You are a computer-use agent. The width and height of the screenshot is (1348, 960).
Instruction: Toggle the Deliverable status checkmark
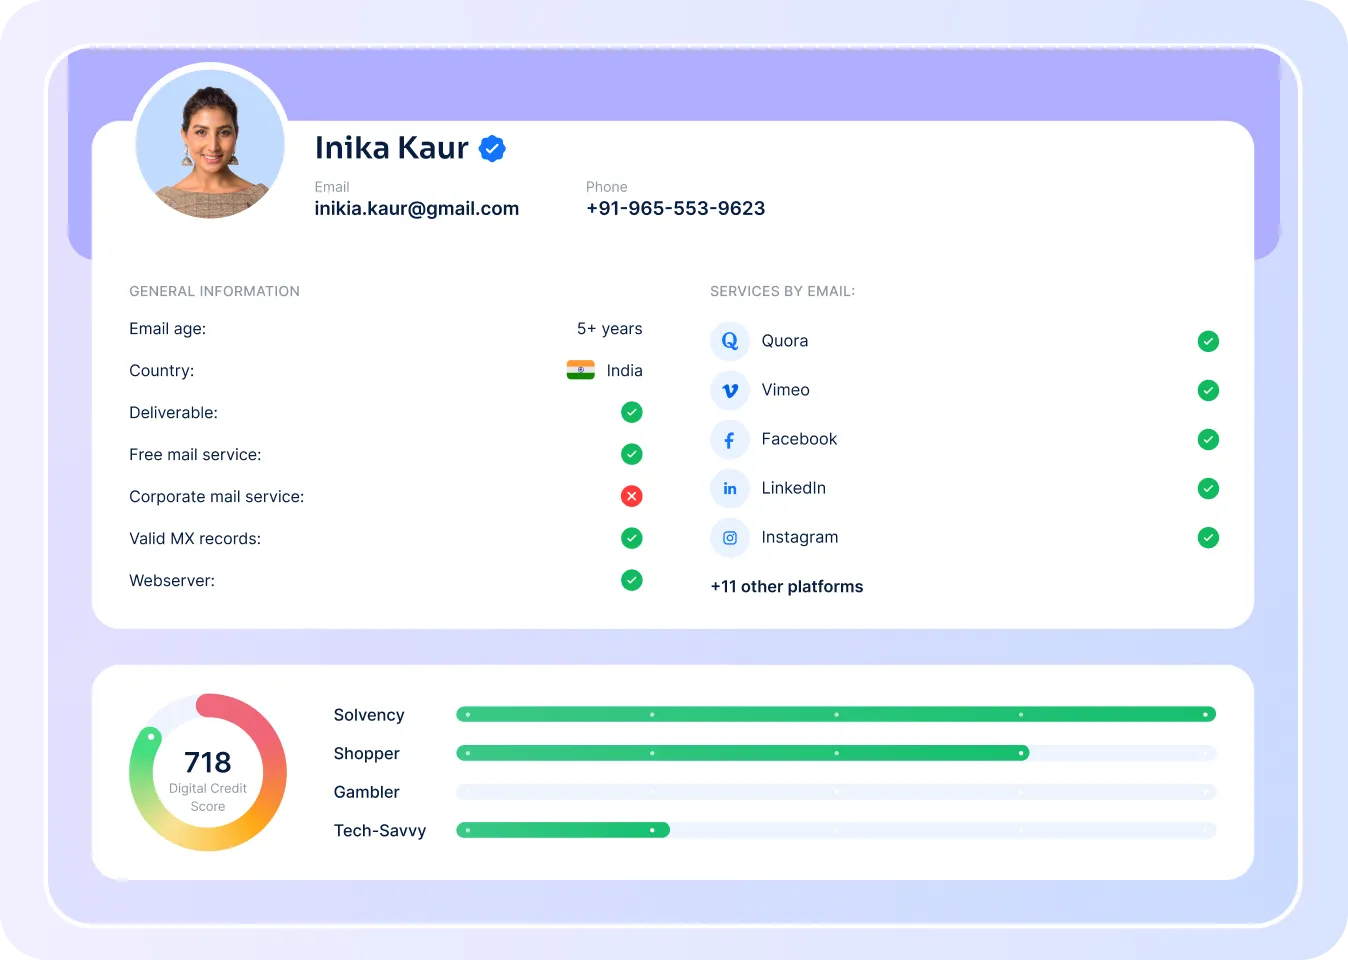pos(631,412)
